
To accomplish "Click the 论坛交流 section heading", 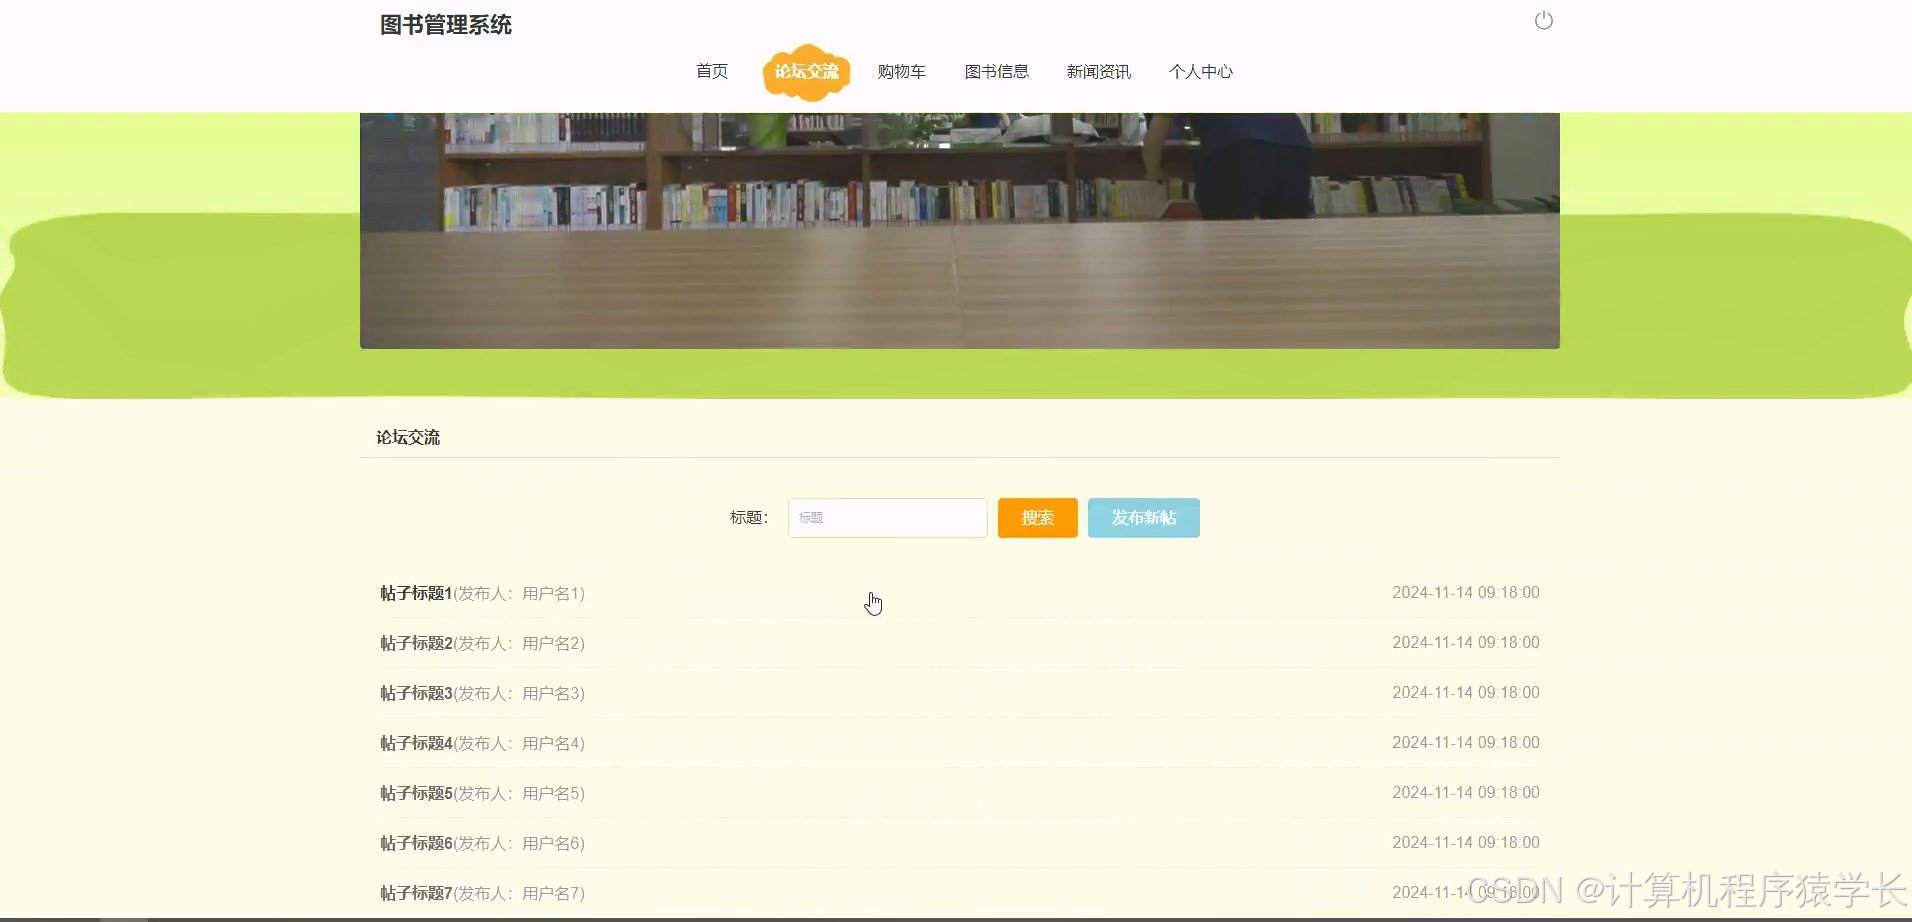I will 407,436.
